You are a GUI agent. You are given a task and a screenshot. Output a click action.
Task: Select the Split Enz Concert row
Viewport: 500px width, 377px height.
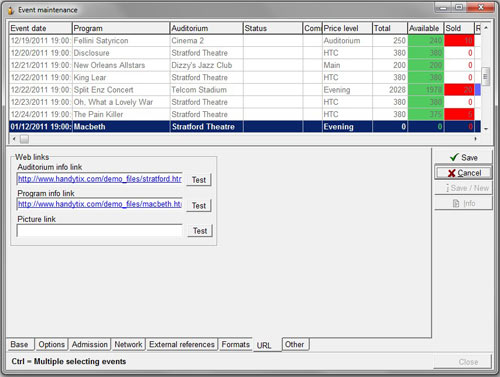click(245, 90)
